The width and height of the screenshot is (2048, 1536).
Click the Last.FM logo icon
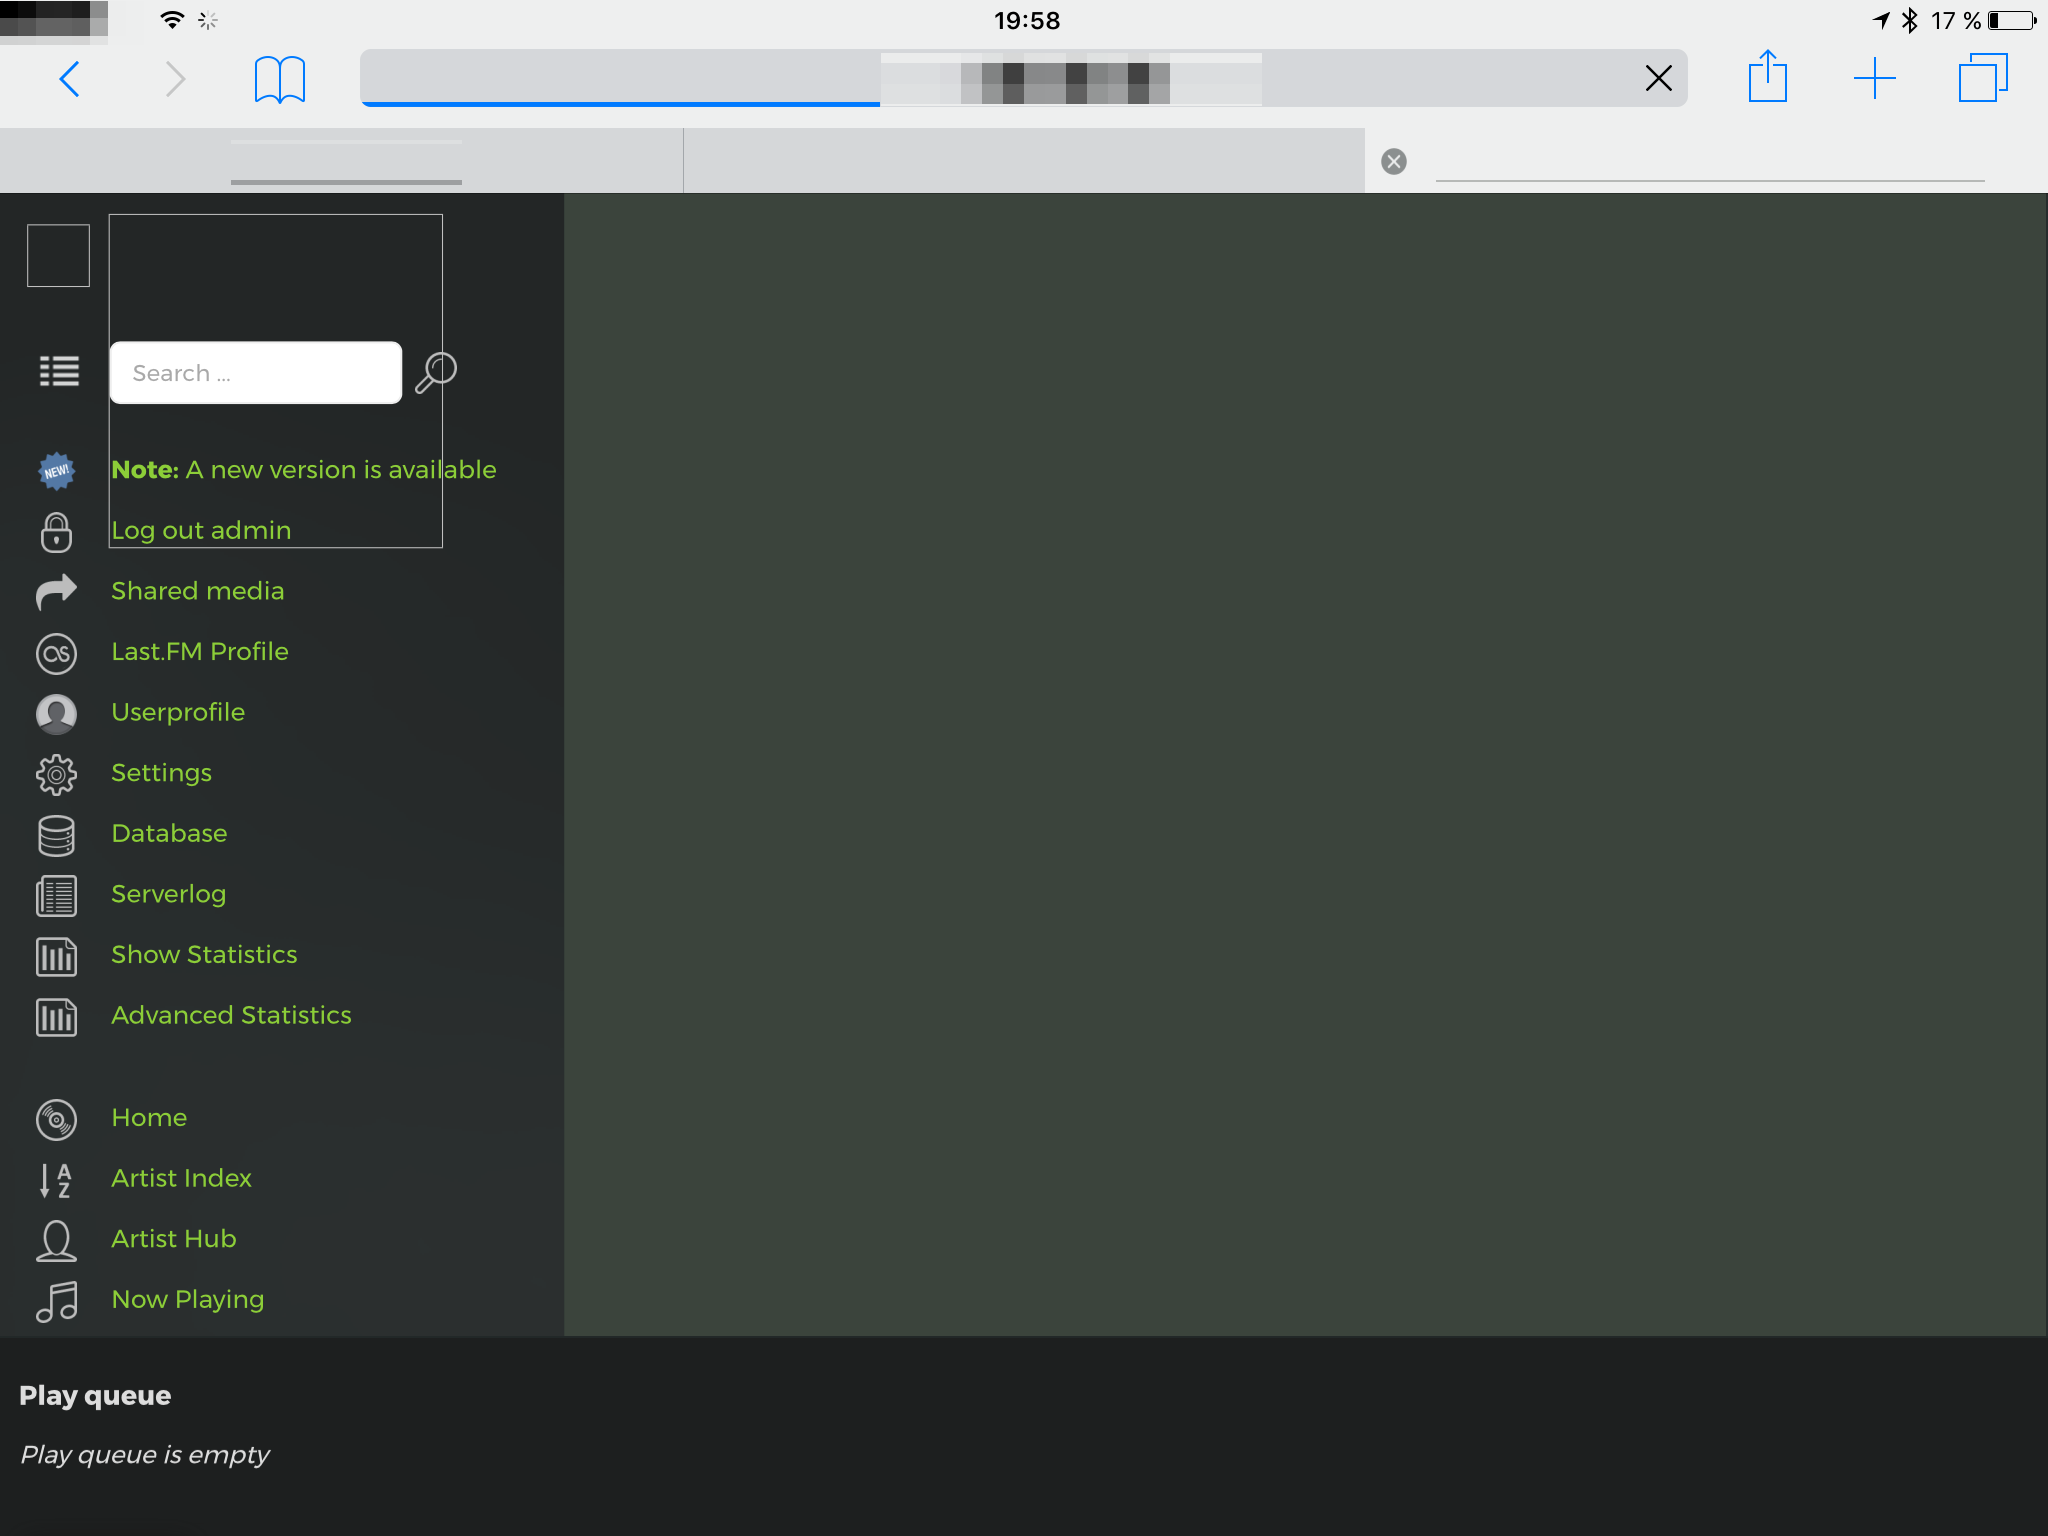coord(56,653)
